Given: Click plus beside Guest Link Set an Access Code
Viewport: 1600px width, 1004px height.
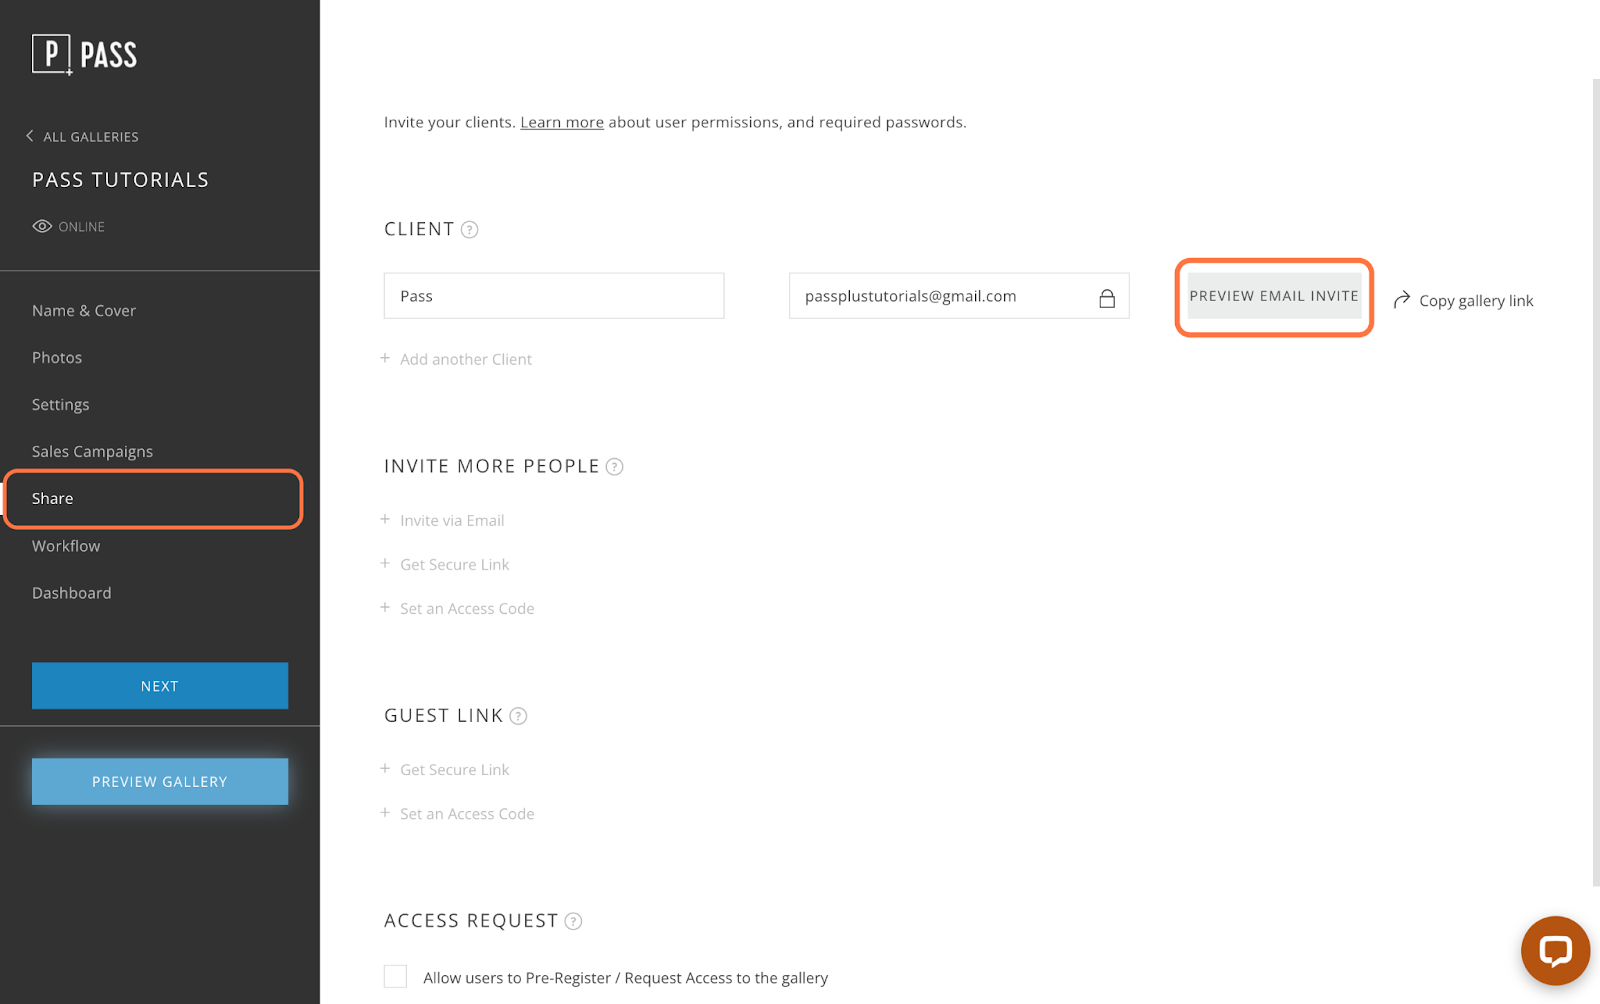Looking at the screenshot, I should coord(385,812).
